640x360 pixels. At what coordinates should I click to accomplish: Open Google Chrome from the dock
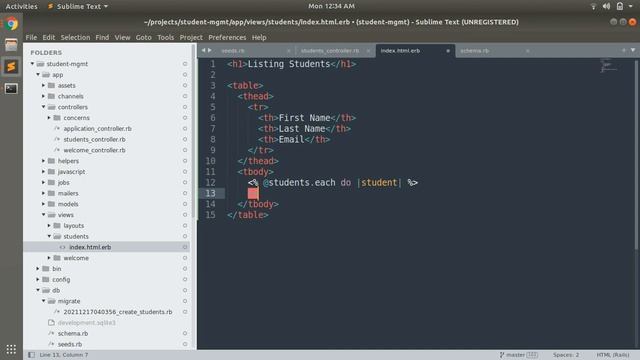(x=11, y=24)
